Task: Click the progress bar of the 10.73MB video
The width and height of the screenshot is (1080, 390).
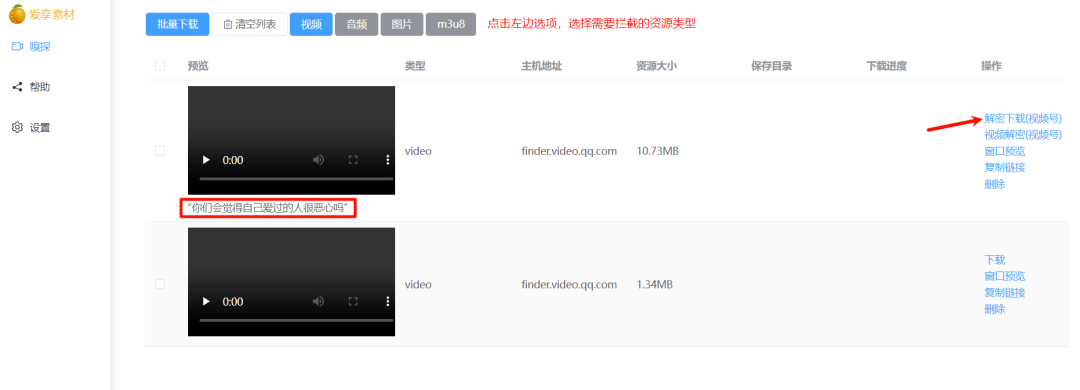Action: (x=295, y=178)
